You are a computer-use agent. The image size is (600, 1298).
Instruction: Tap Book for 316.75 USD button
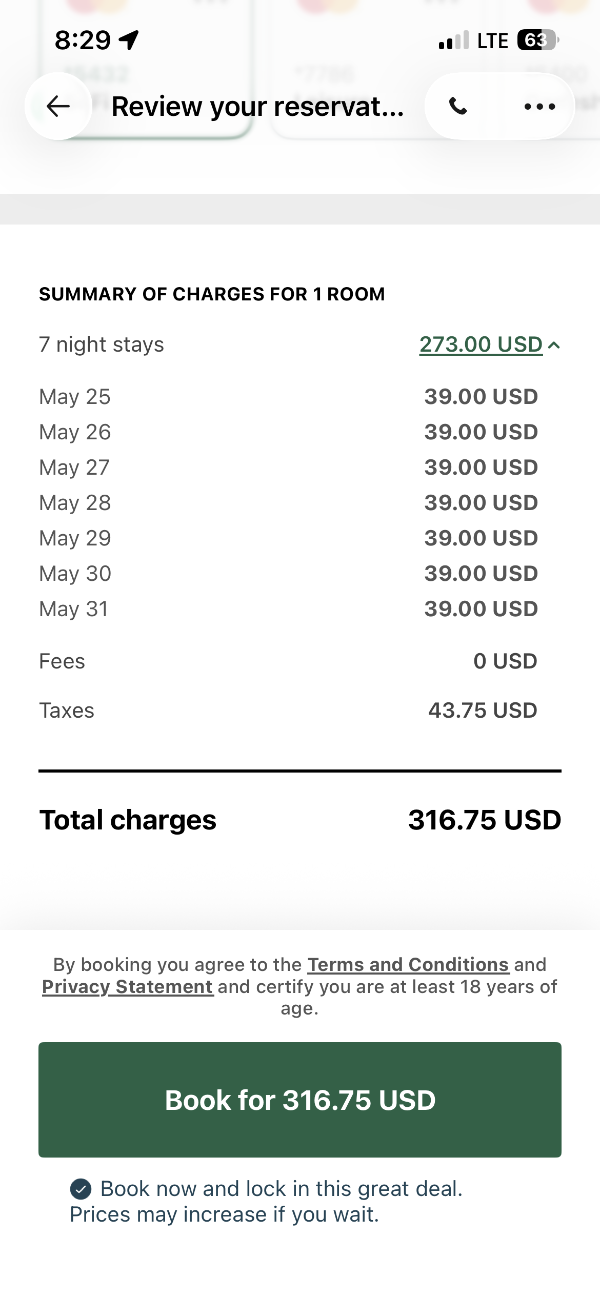click(300, 1100)
